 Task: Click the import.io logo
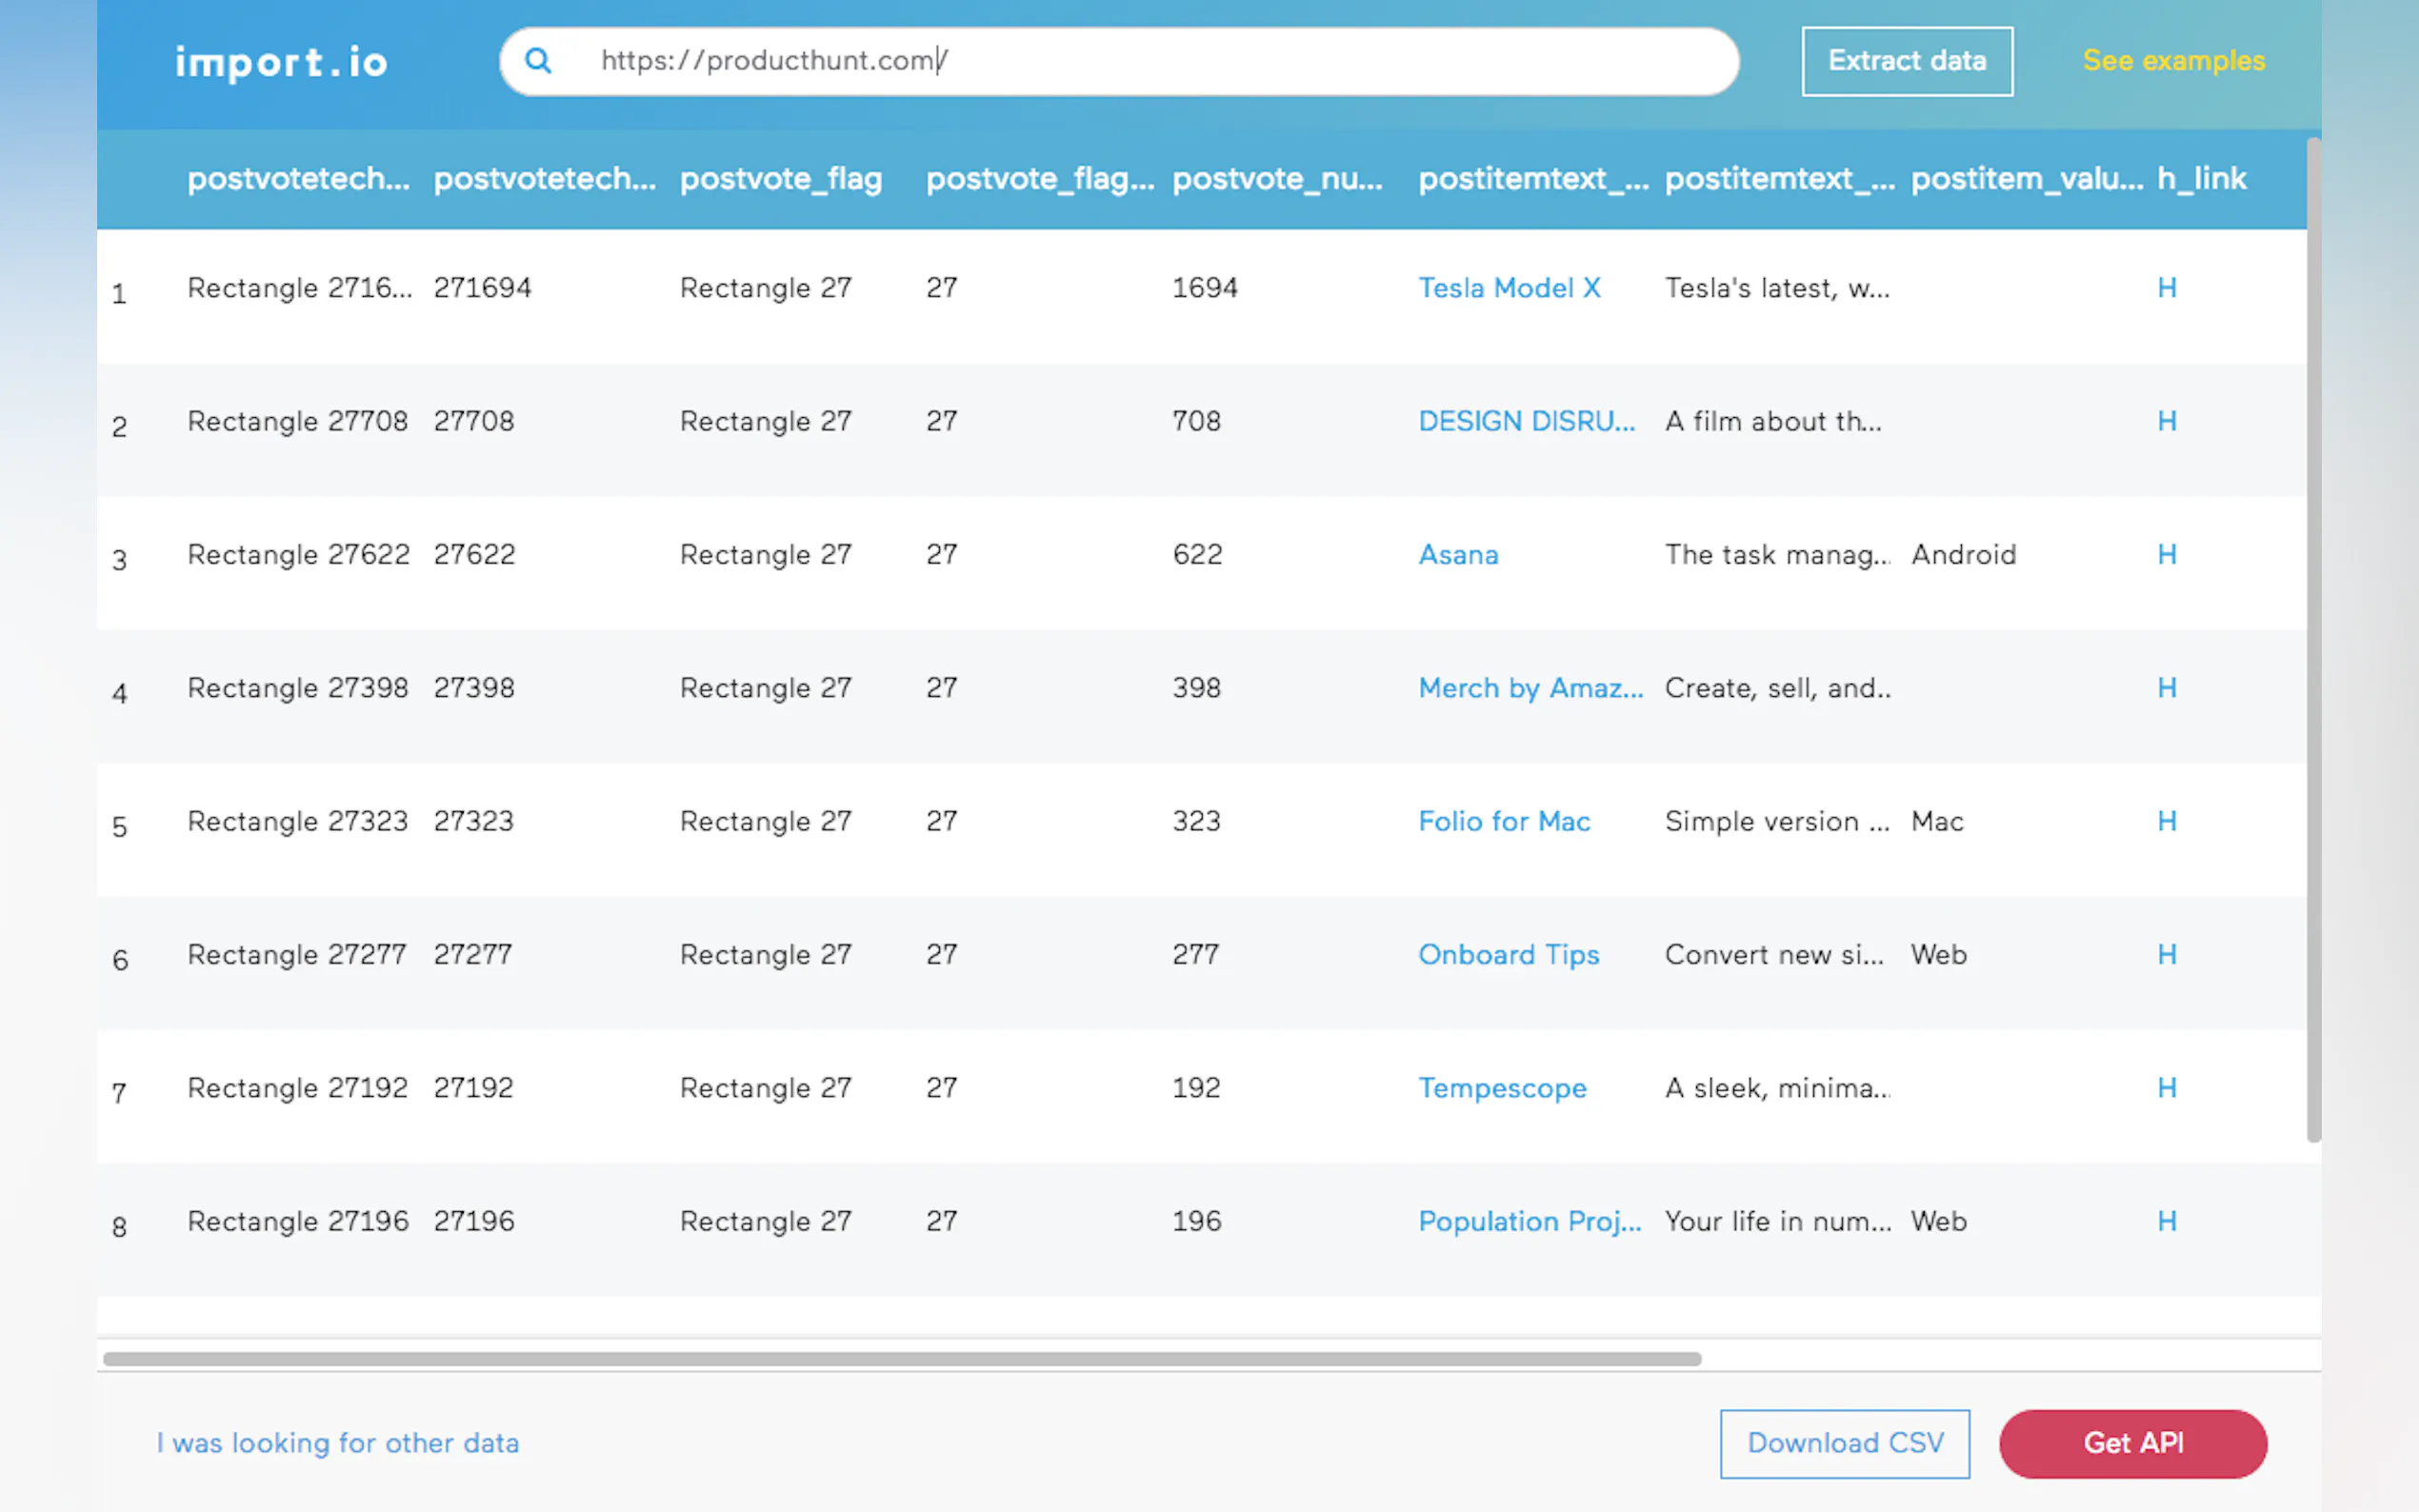tap(281, 62)
